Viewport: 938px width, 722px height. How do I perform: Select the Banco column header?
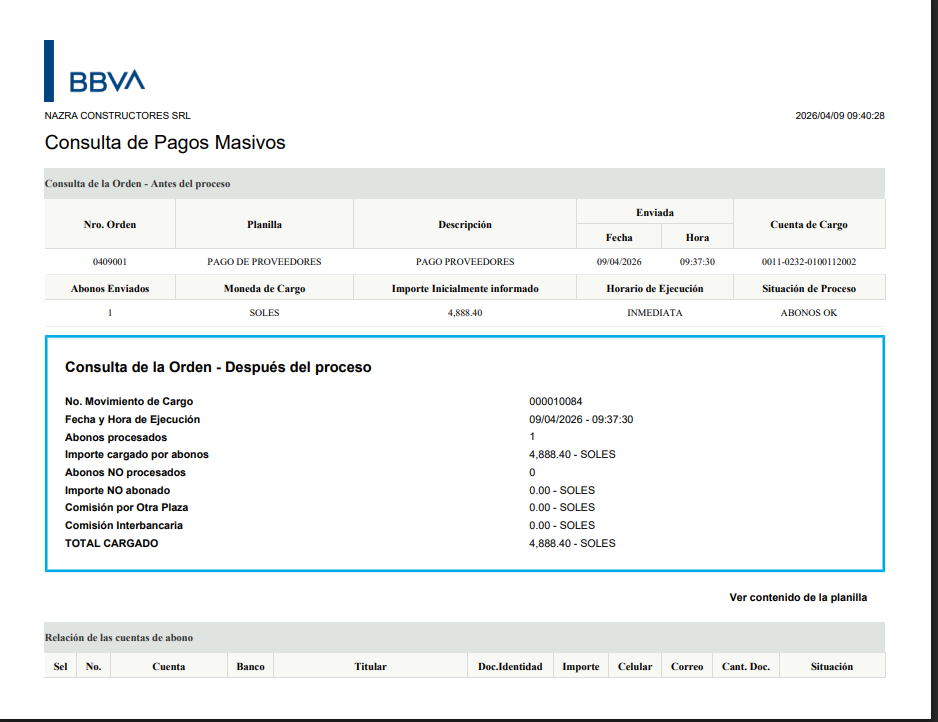(250, 666)
